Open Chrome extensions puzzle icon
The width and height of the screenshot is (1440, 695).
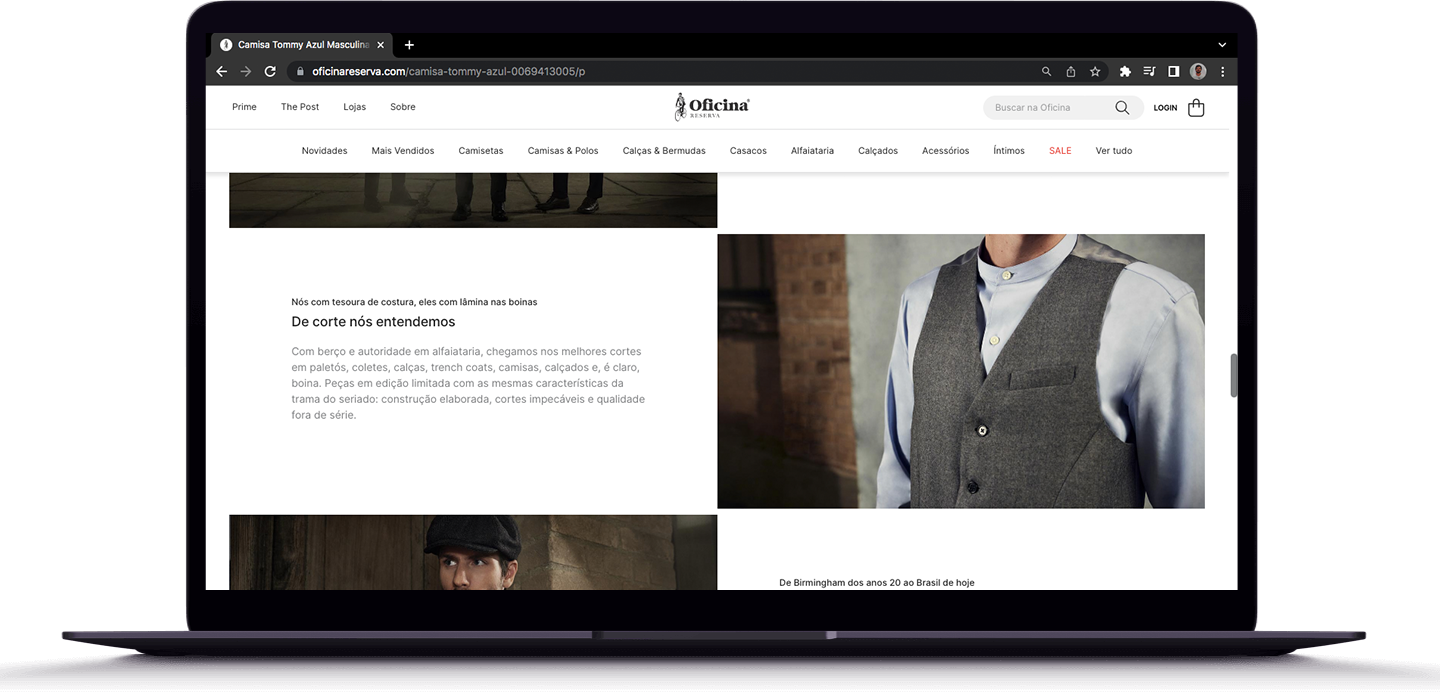tap(1125, 71)
